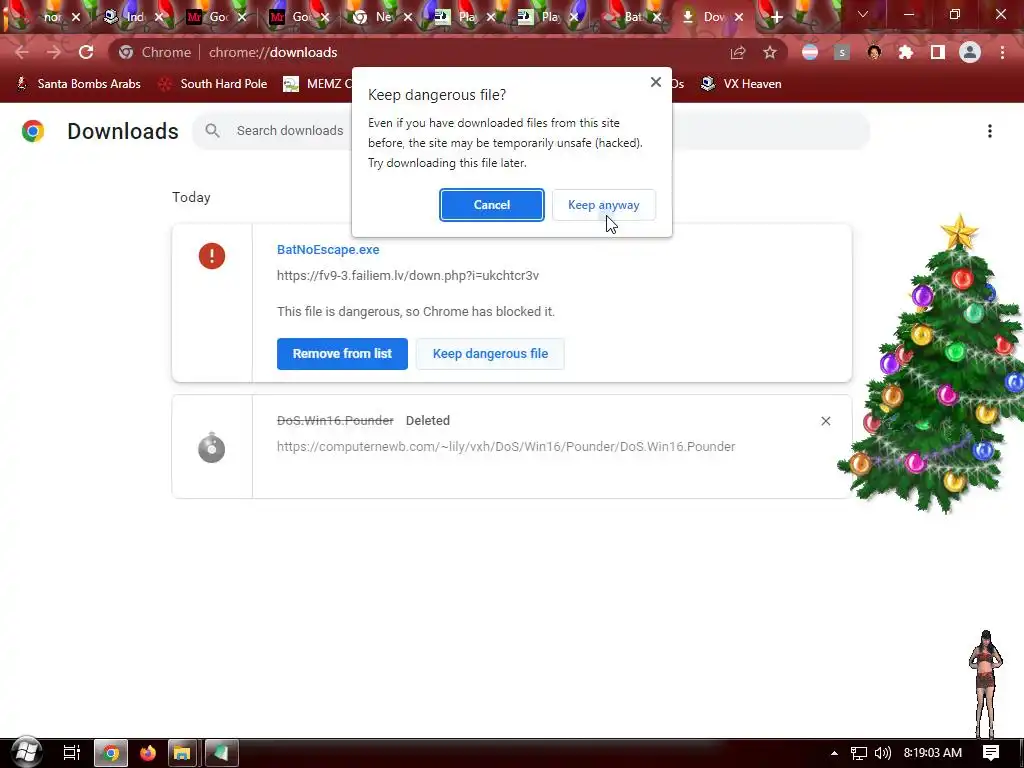Open the tab search dropdown chevron

(863, 14)
